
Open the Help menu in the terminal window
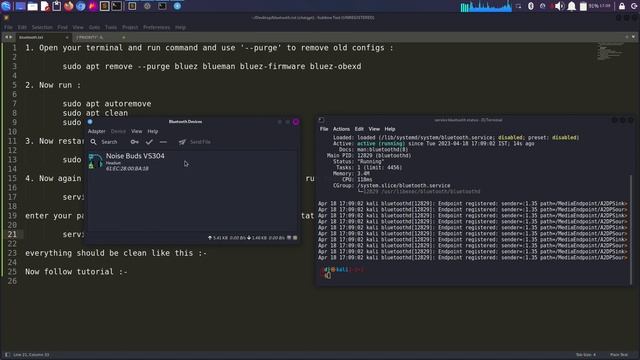pos(390,129)
